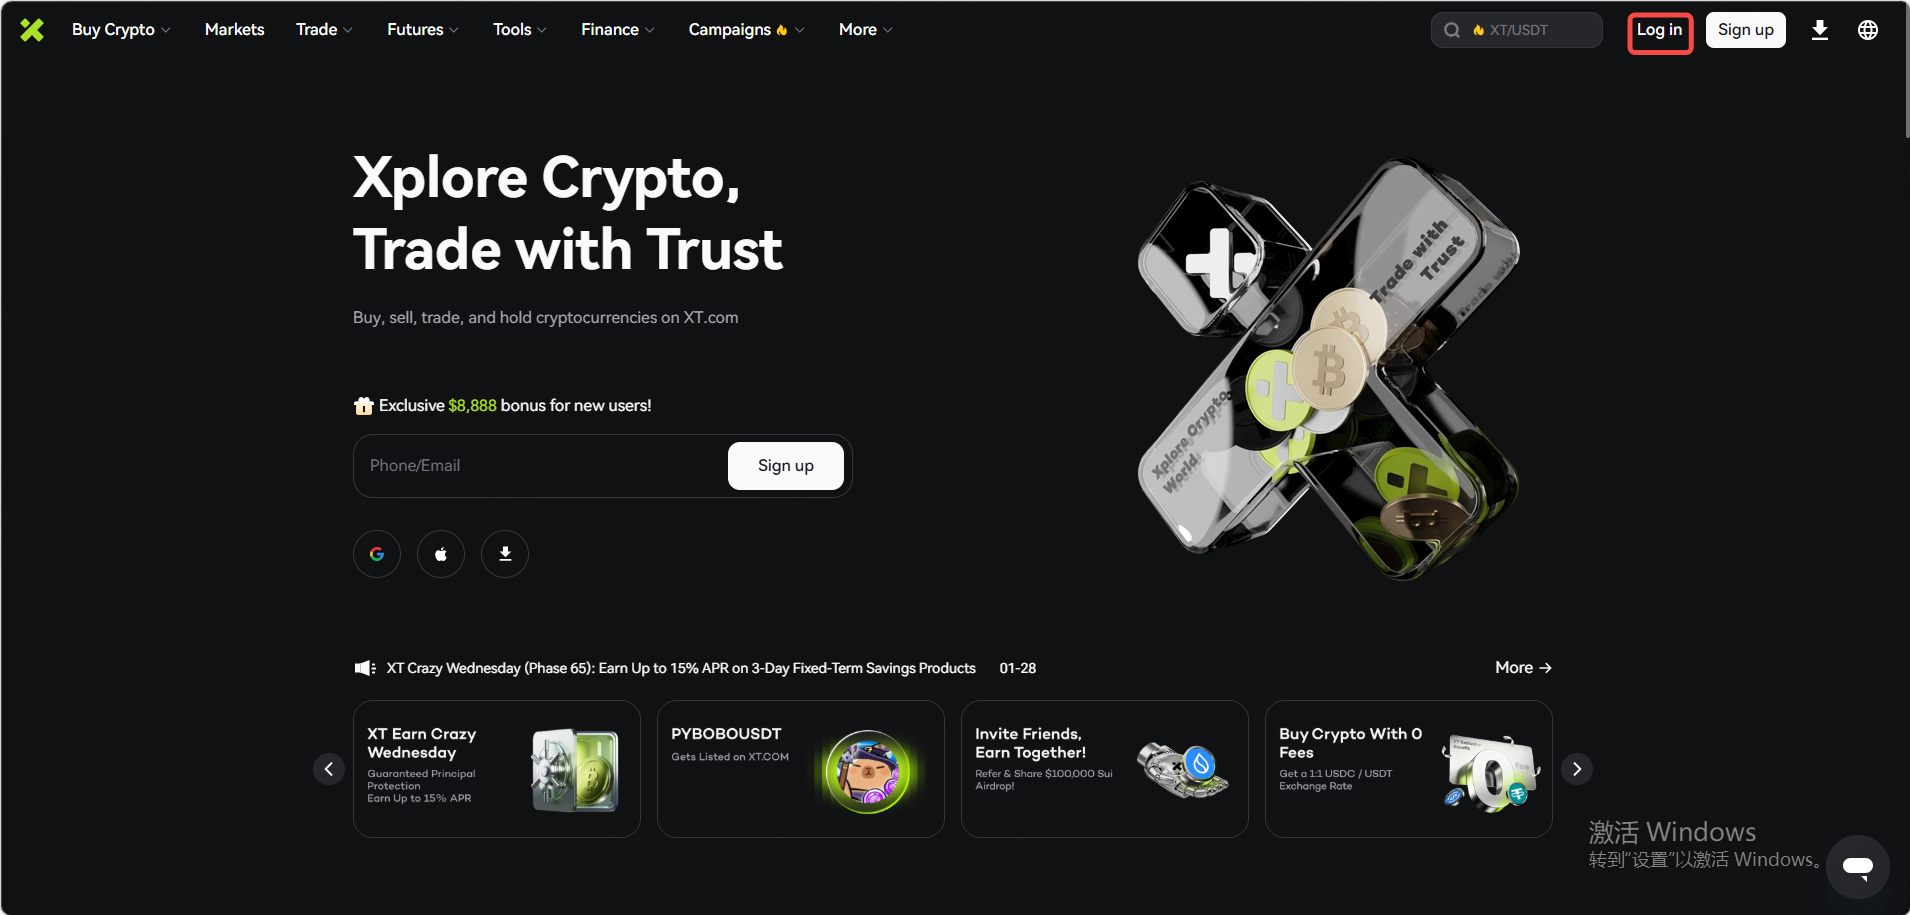Image resolution: width=1910 pixels, height=915 pixels.
Task: Click the XT green logo icon
Action: [32, 30]
